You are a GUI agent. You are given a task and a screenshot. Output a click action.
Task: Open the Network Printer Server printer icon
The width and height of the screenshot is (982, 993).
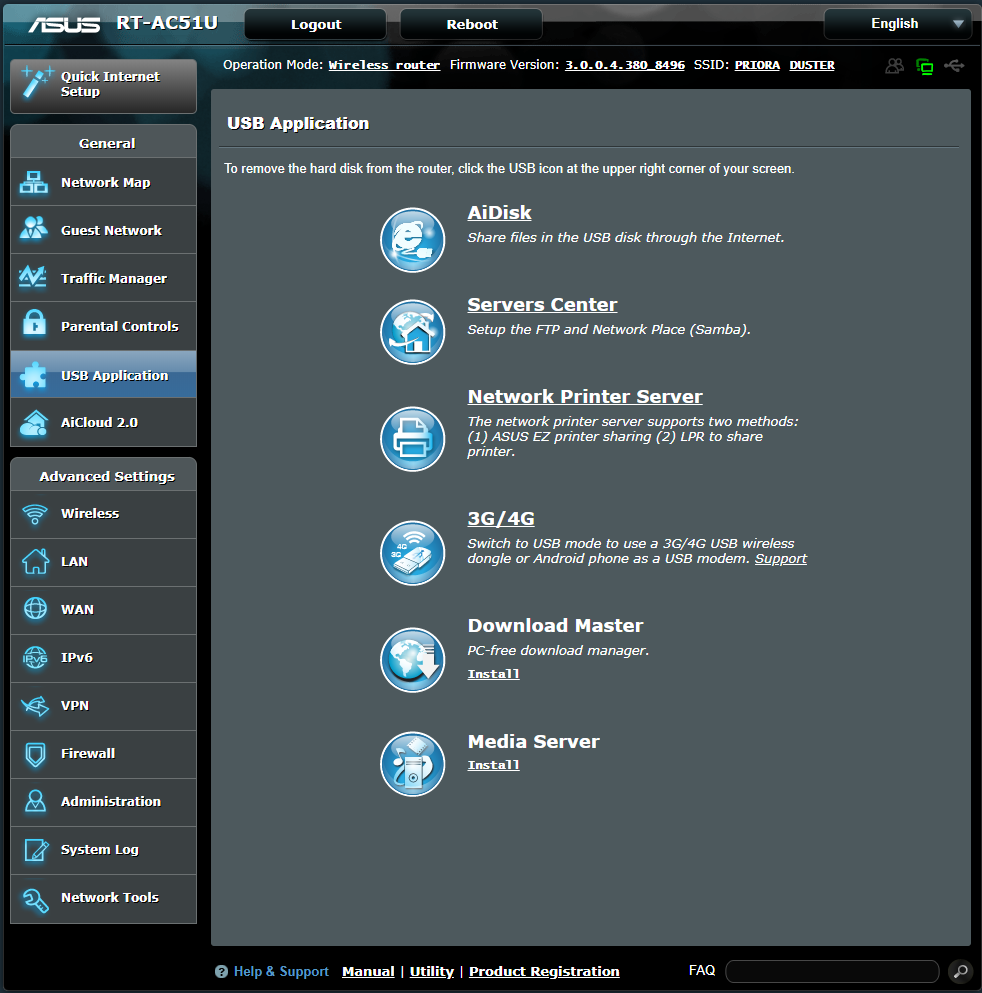pyautogui.click(x=412, y=439)
